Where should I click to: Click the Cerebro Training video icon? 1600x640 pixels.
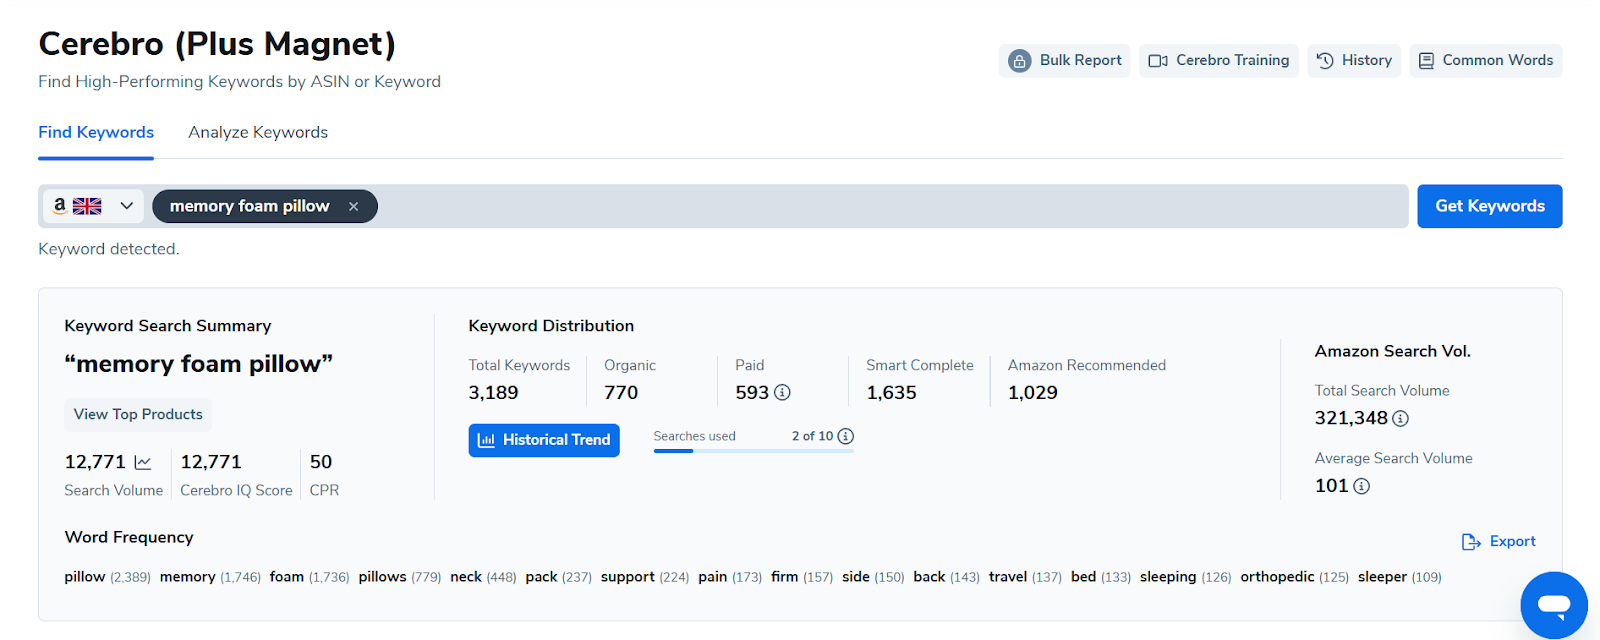click(1158, 61)
